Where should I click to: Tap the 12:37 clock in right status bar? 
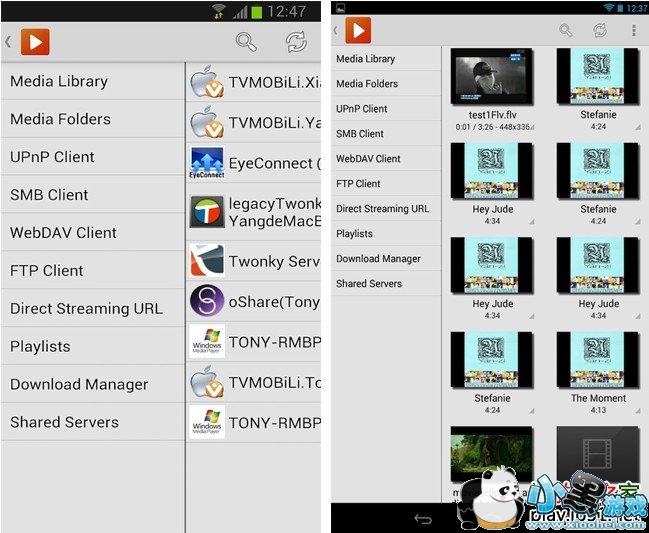pos(637,8)
